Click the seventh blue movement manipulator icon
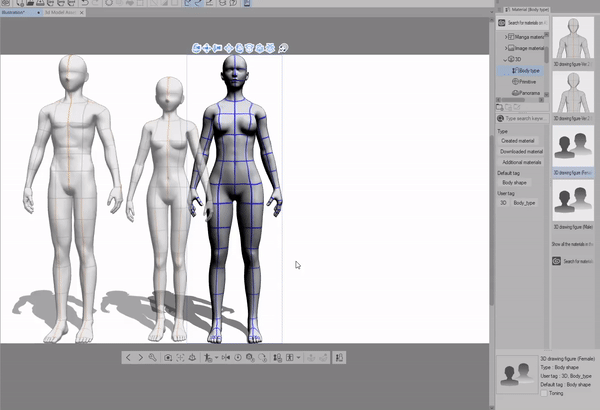This screenshot has height=410, width=600. (260, 48)
